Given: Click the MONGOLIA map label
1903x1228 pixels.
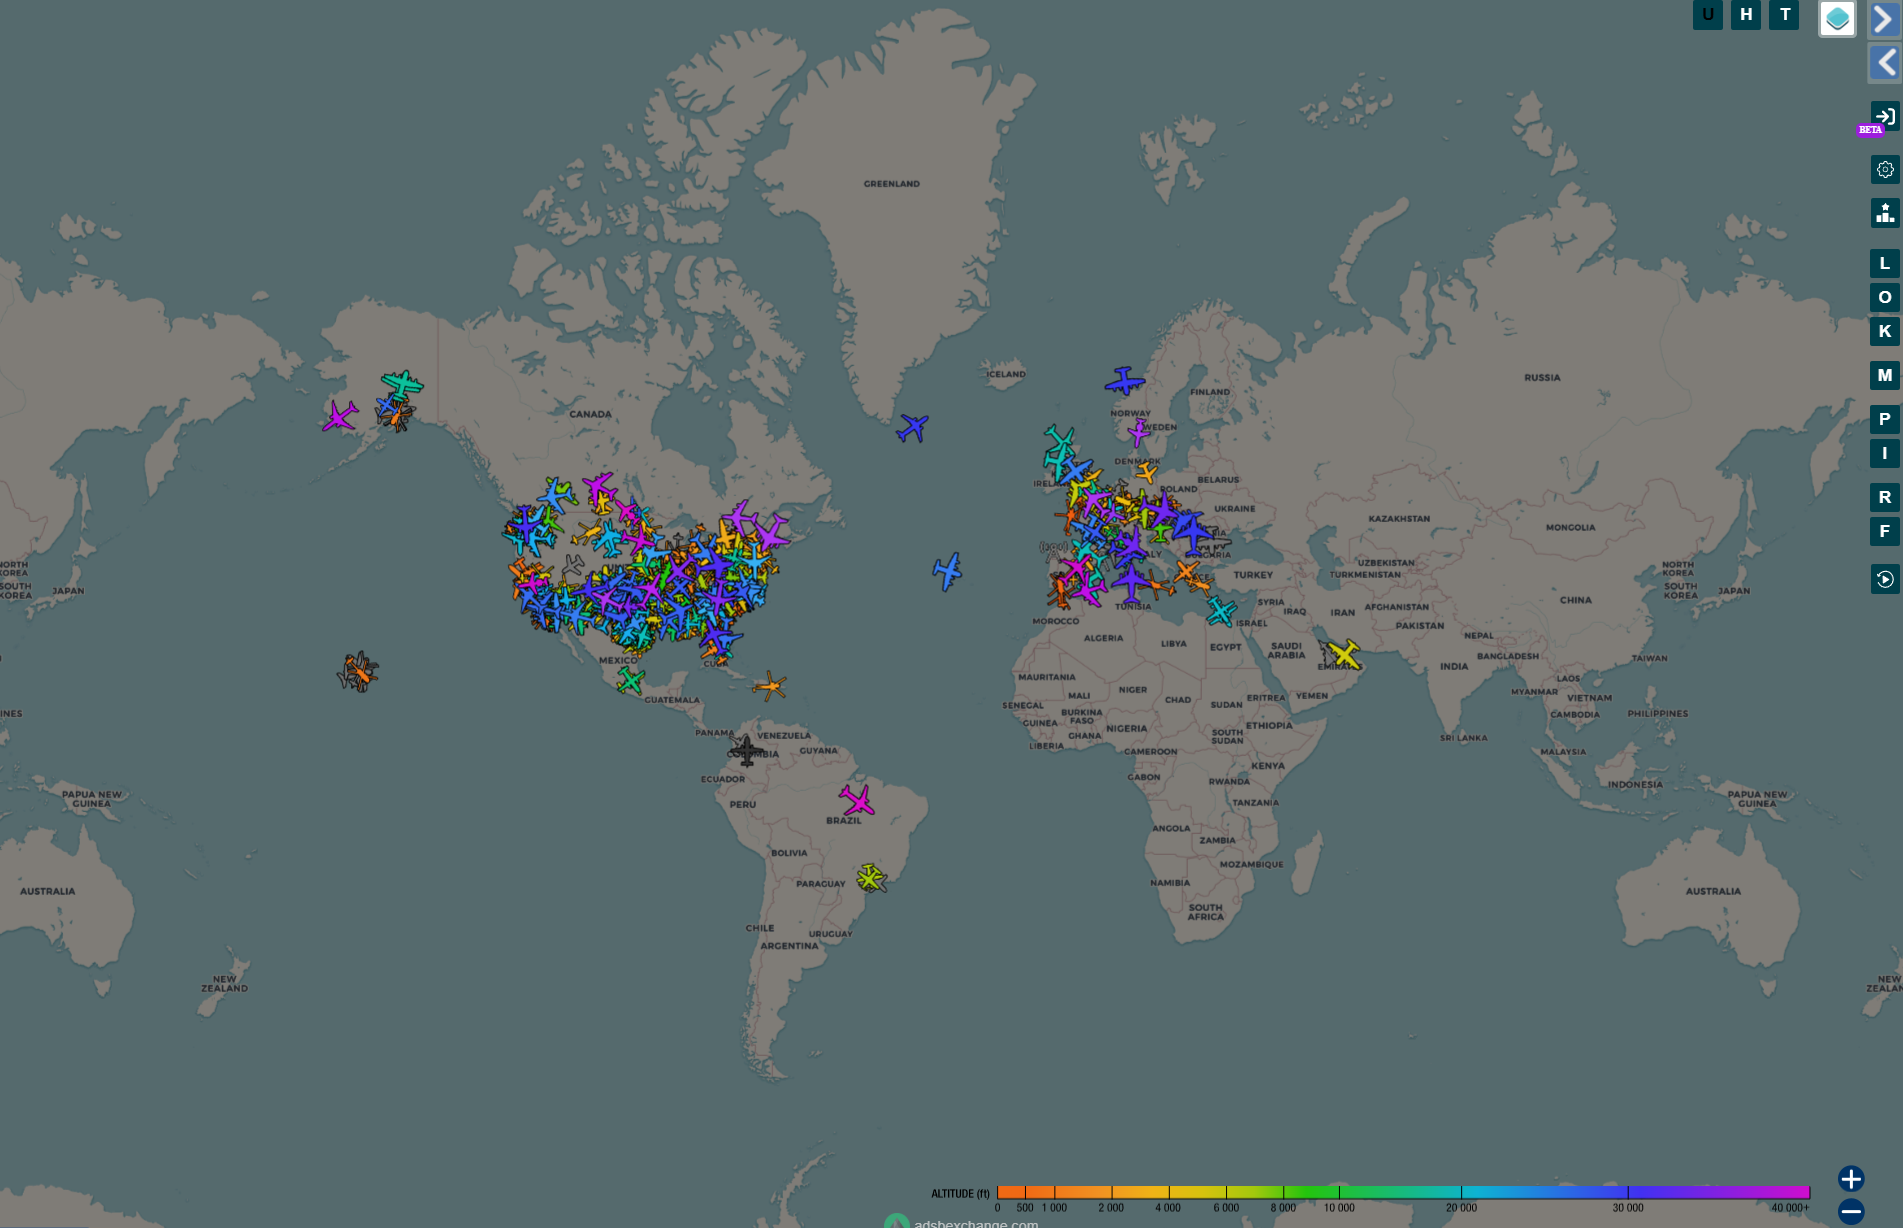Looking at the screenshot, I should pyautogui.click(x=1570, y=527).
